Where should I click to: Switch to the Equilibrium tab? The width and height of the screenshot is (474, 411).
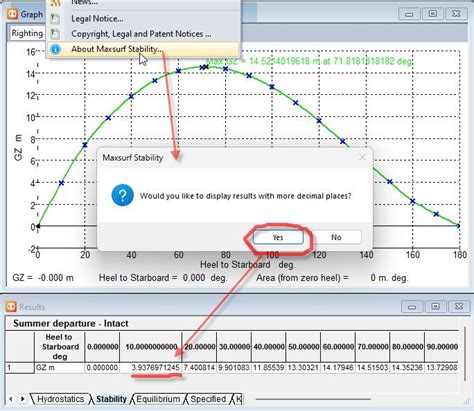click(x=158, y=399)
